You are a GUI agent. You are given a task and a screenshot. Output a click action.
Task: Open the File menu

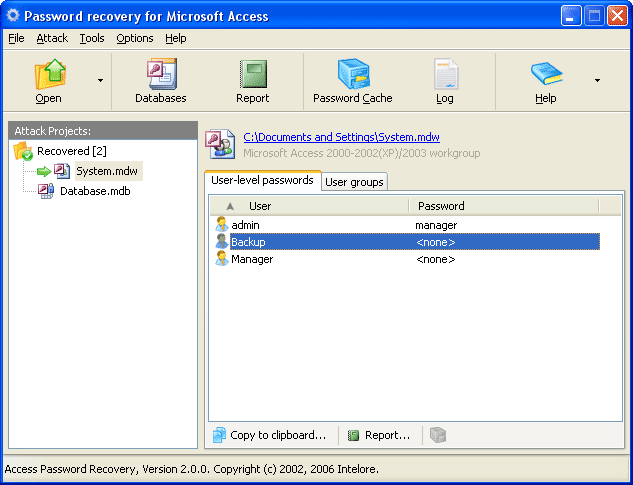pyautogui.click(x=16, y=38)
